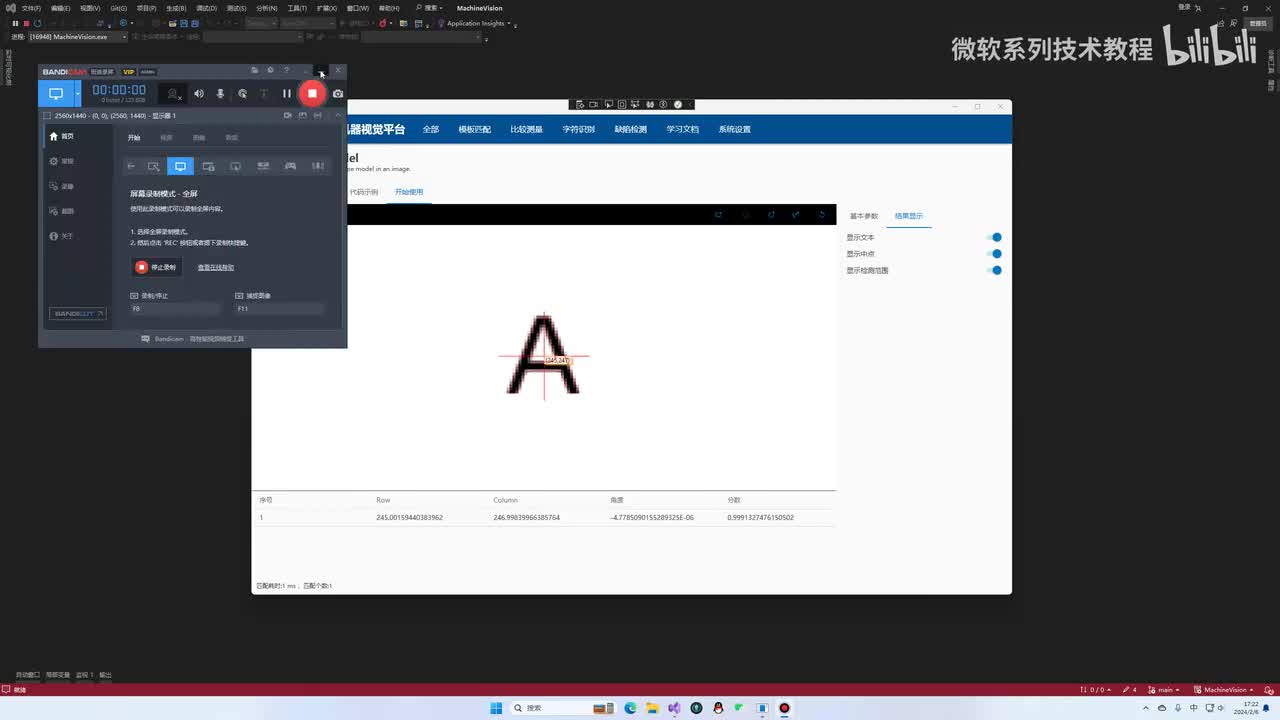Click Bandicam's screen recording mode button
Screen dimensions: 1280x720
55,93
